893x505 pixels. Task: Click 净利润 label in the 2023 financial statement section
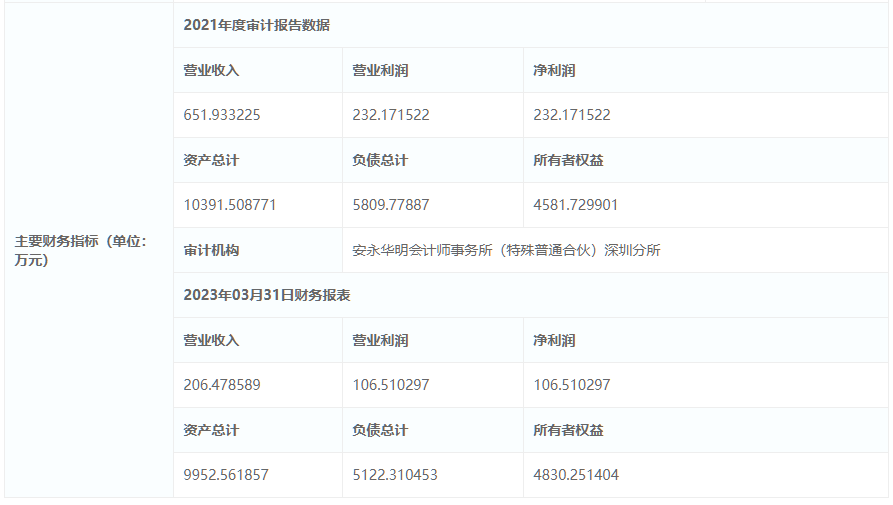(554, 340)
